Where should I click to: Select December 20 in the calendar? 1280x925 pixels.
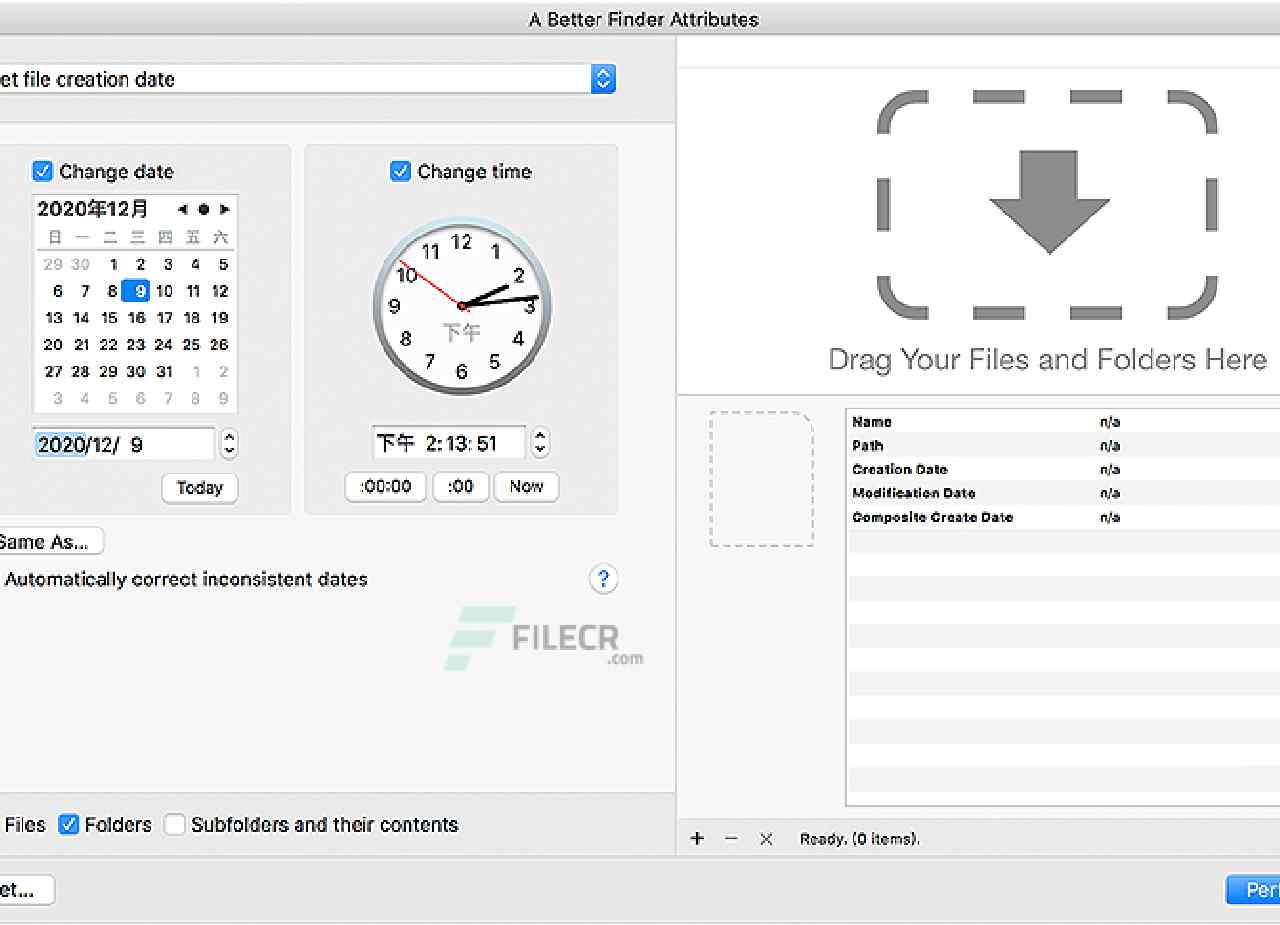pyautogui.click(x=53, y=344)
